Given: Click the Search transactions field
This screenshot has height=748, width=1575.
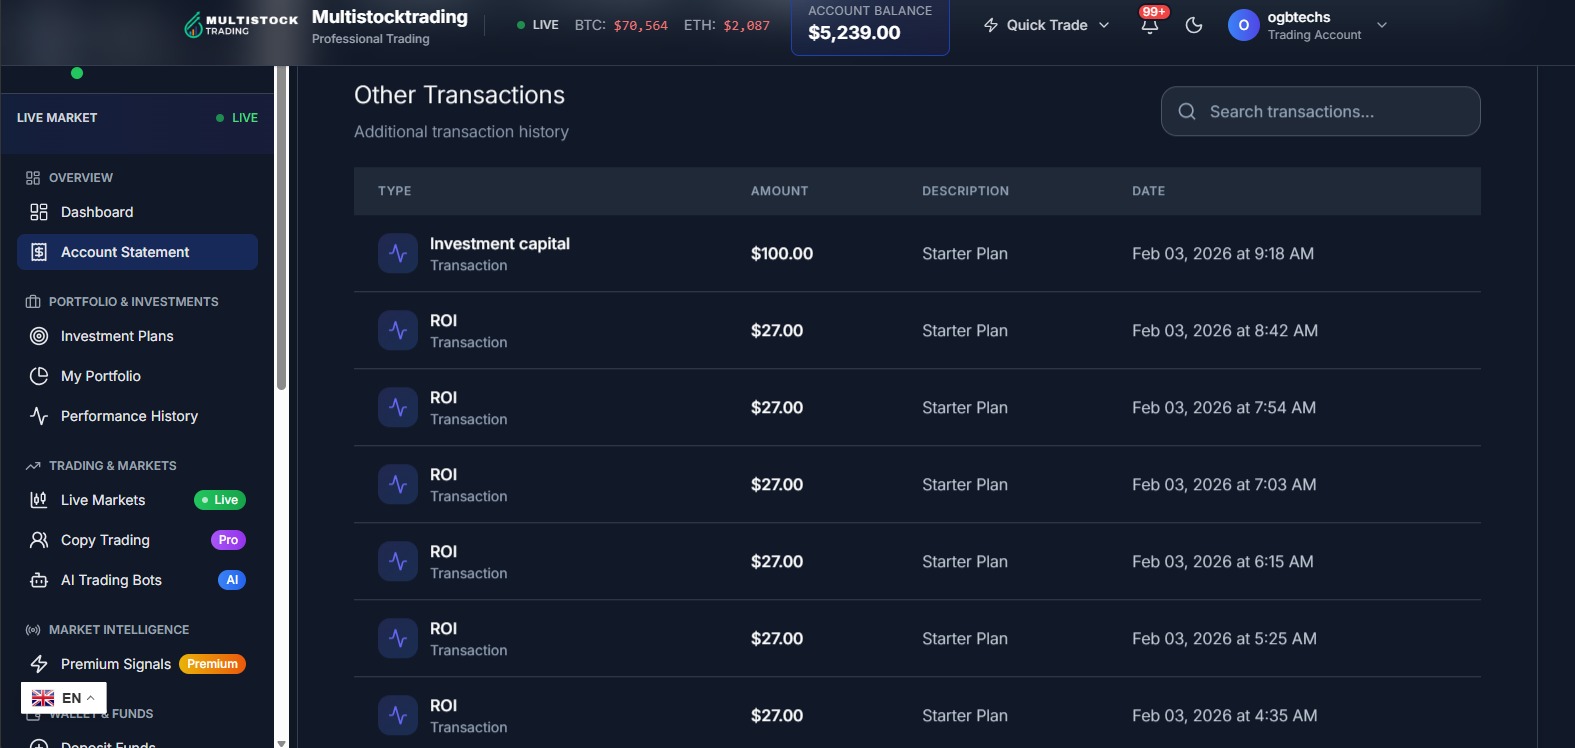Looking at the screenshot, I should click(1320, 111).
